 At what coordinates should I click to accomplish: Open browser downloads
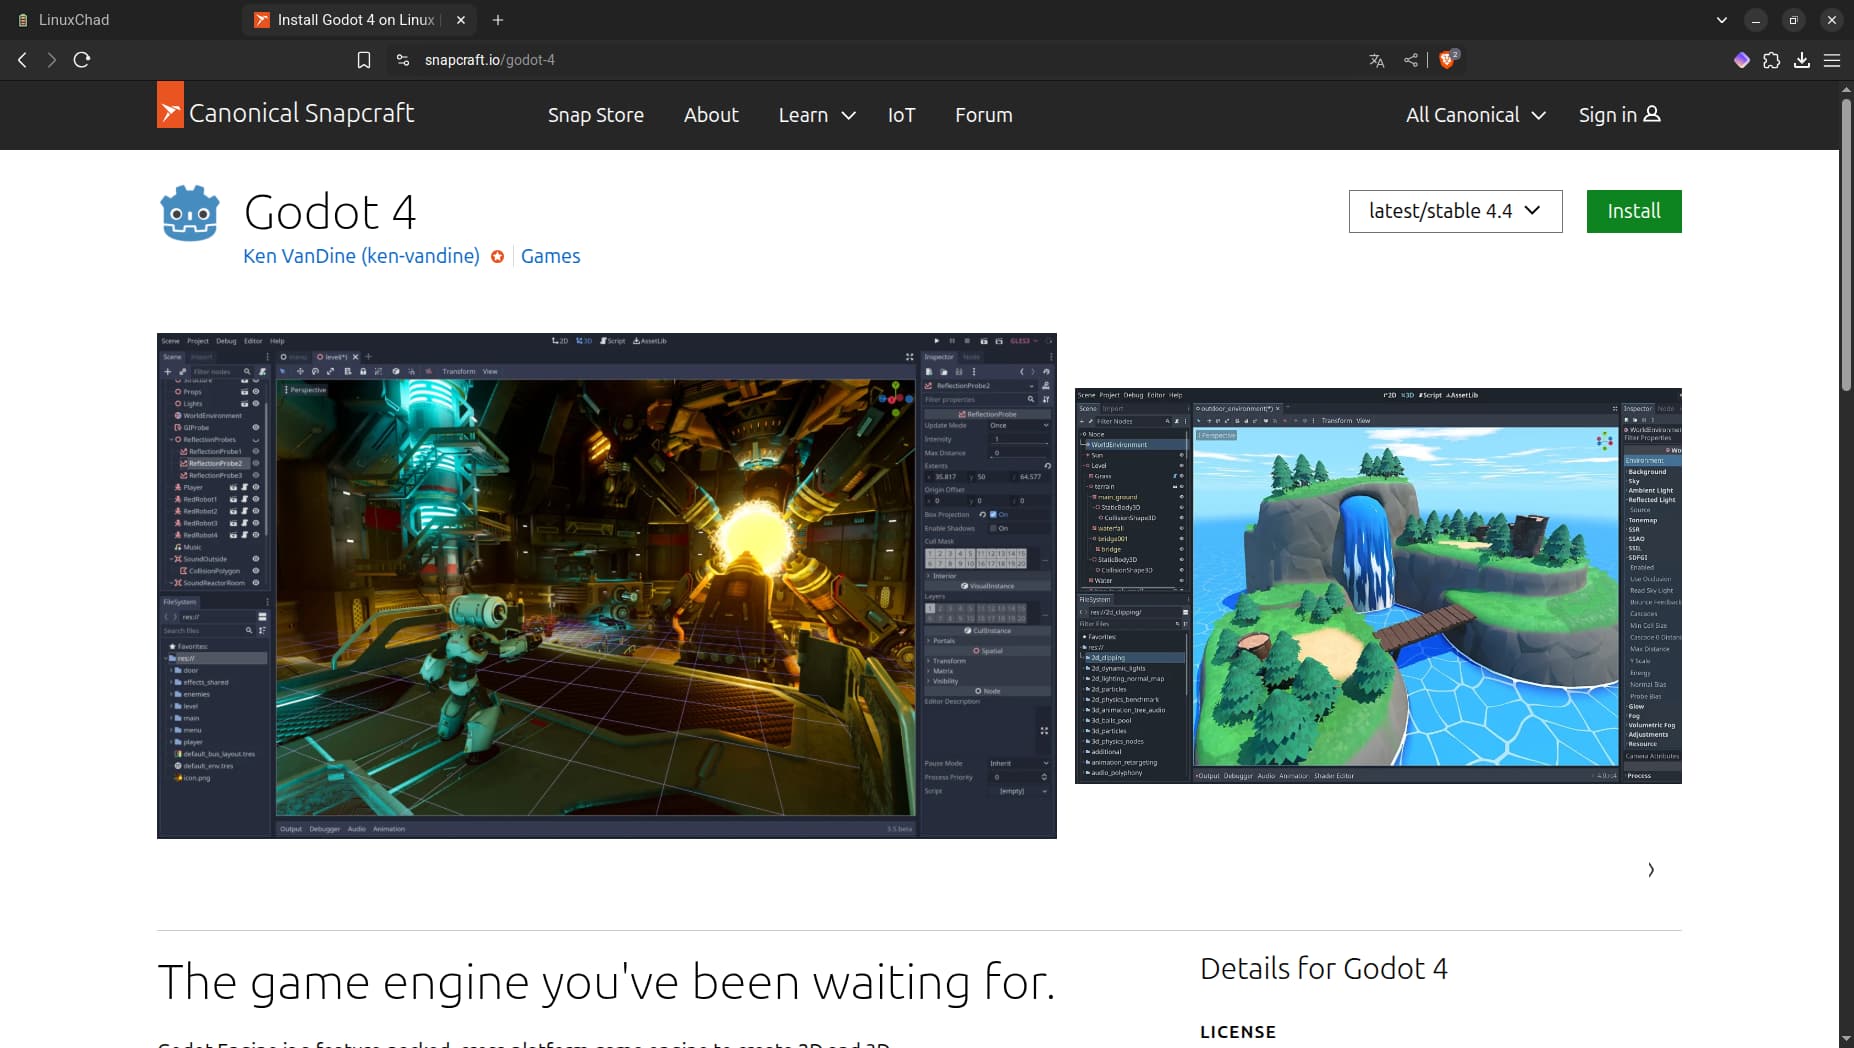pos(1802,60)
